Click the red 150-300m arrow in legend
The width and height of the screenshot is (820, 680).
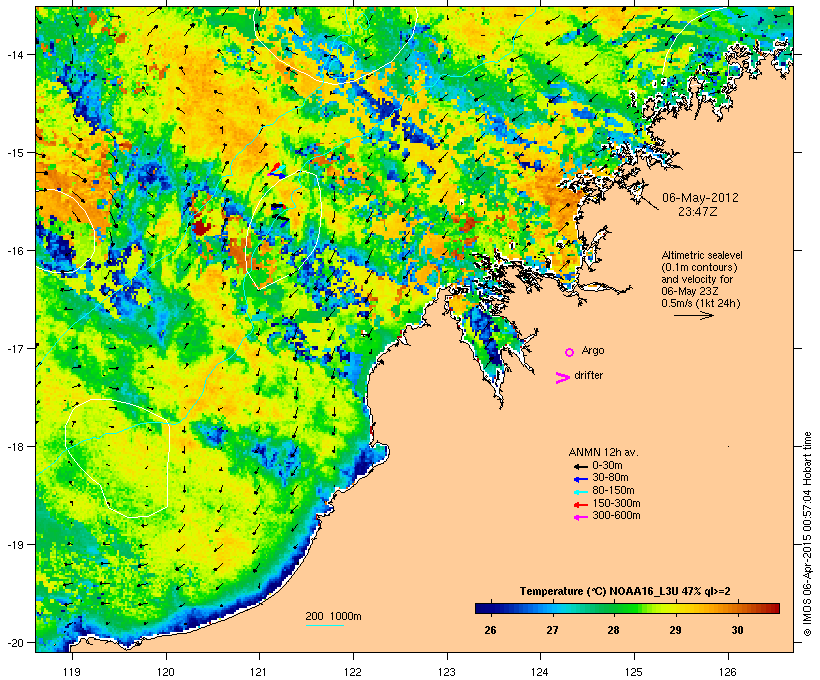click(x=581, y=505)
